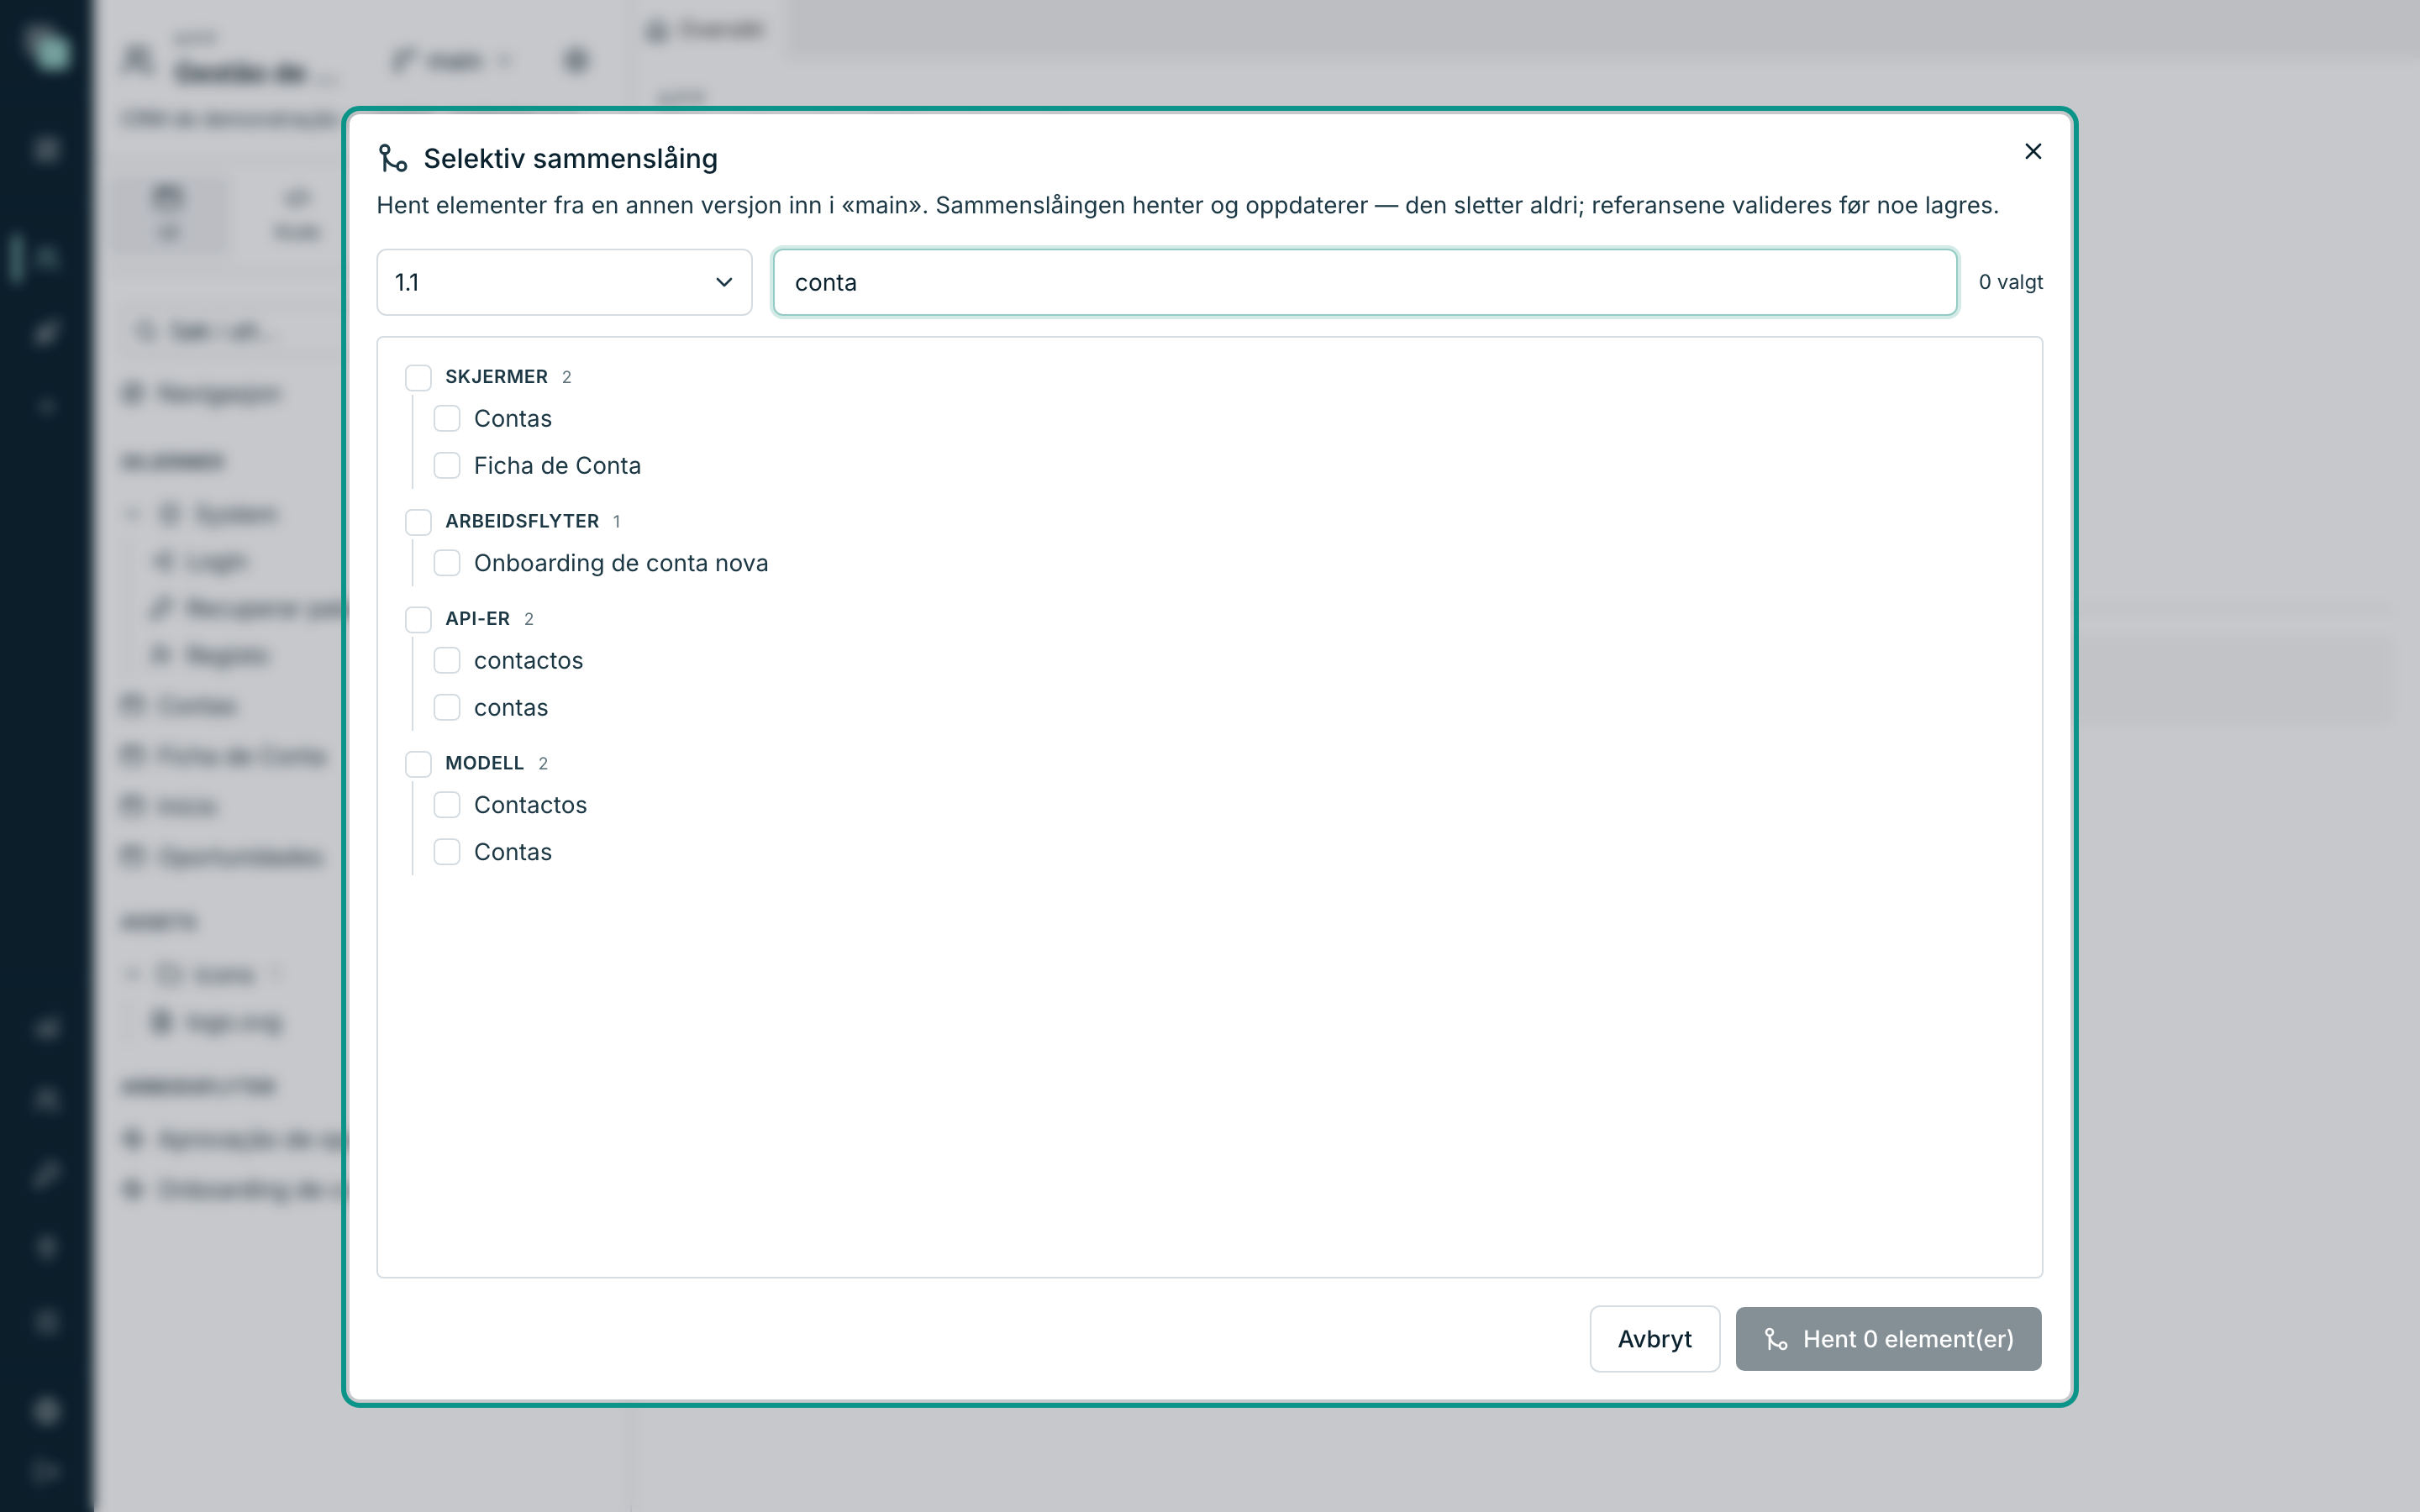Check Contas under SKJERMER
This screenshot has height=1512, width=2420.
447,418
